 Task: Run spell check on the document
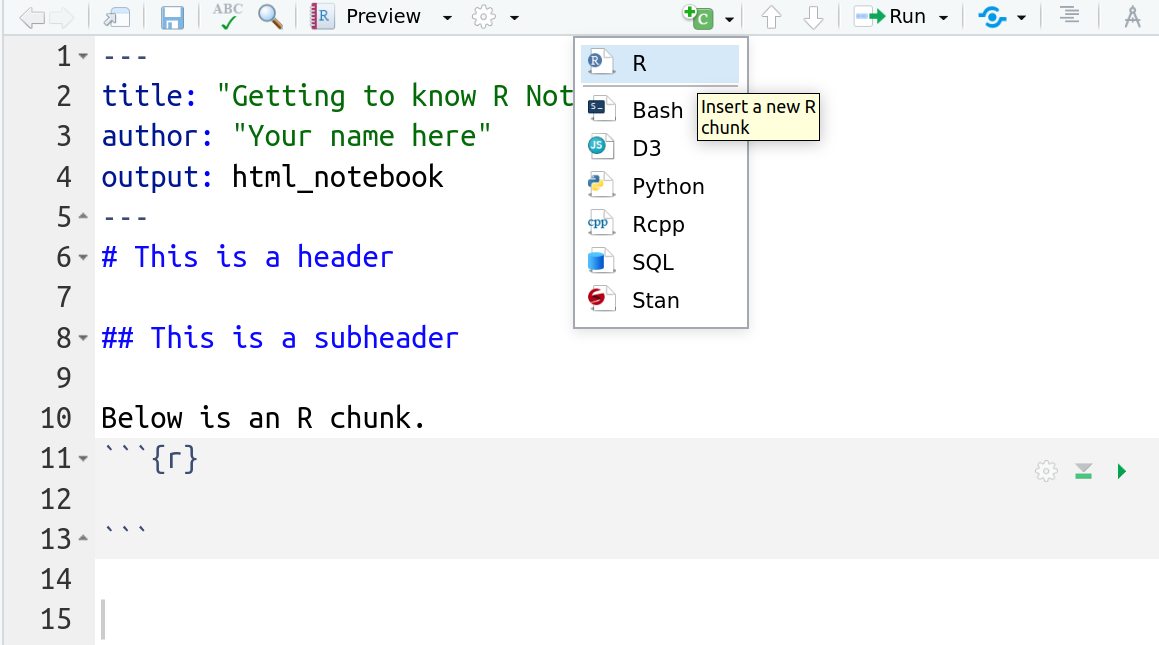(228, 16)
